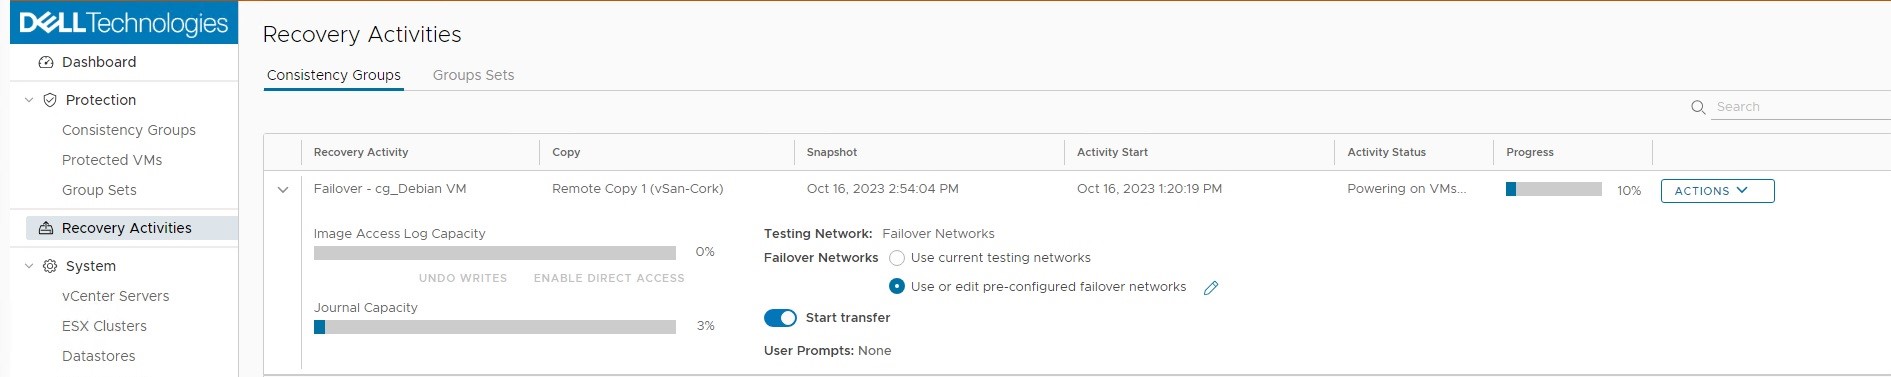Select the Consistency Groups tab

334,75
